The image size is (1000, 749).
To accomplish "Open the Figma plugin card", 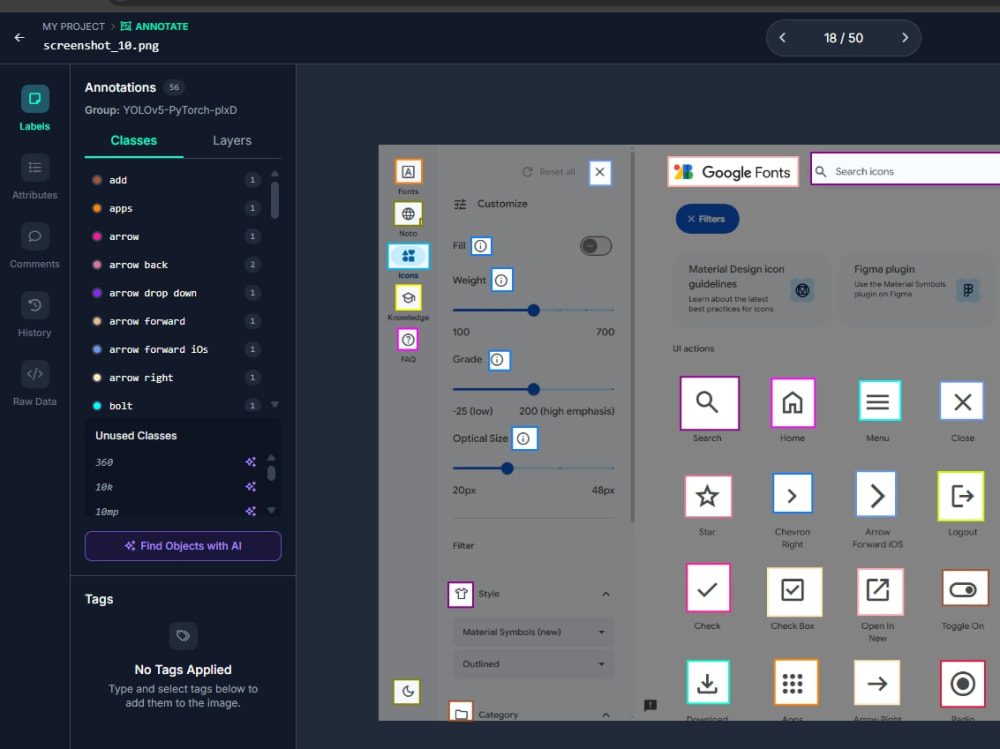I will 917,290.
